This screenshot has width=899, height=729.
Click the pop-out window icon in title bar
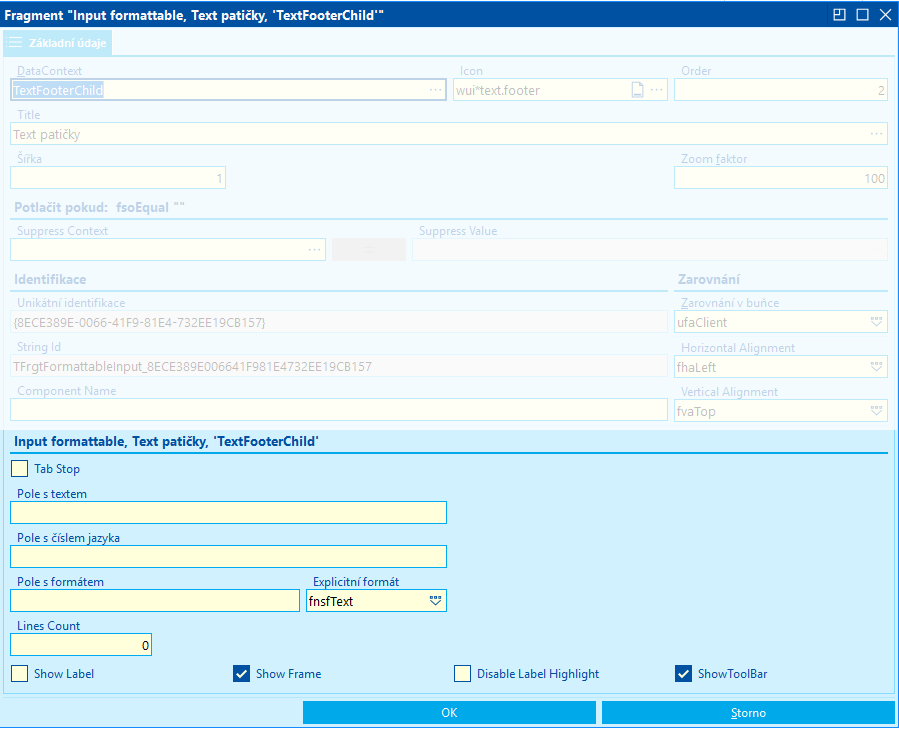coord(839,15)
